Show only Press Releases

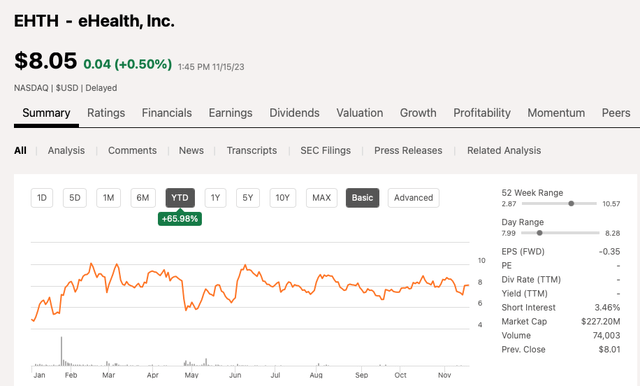point(408,151)
